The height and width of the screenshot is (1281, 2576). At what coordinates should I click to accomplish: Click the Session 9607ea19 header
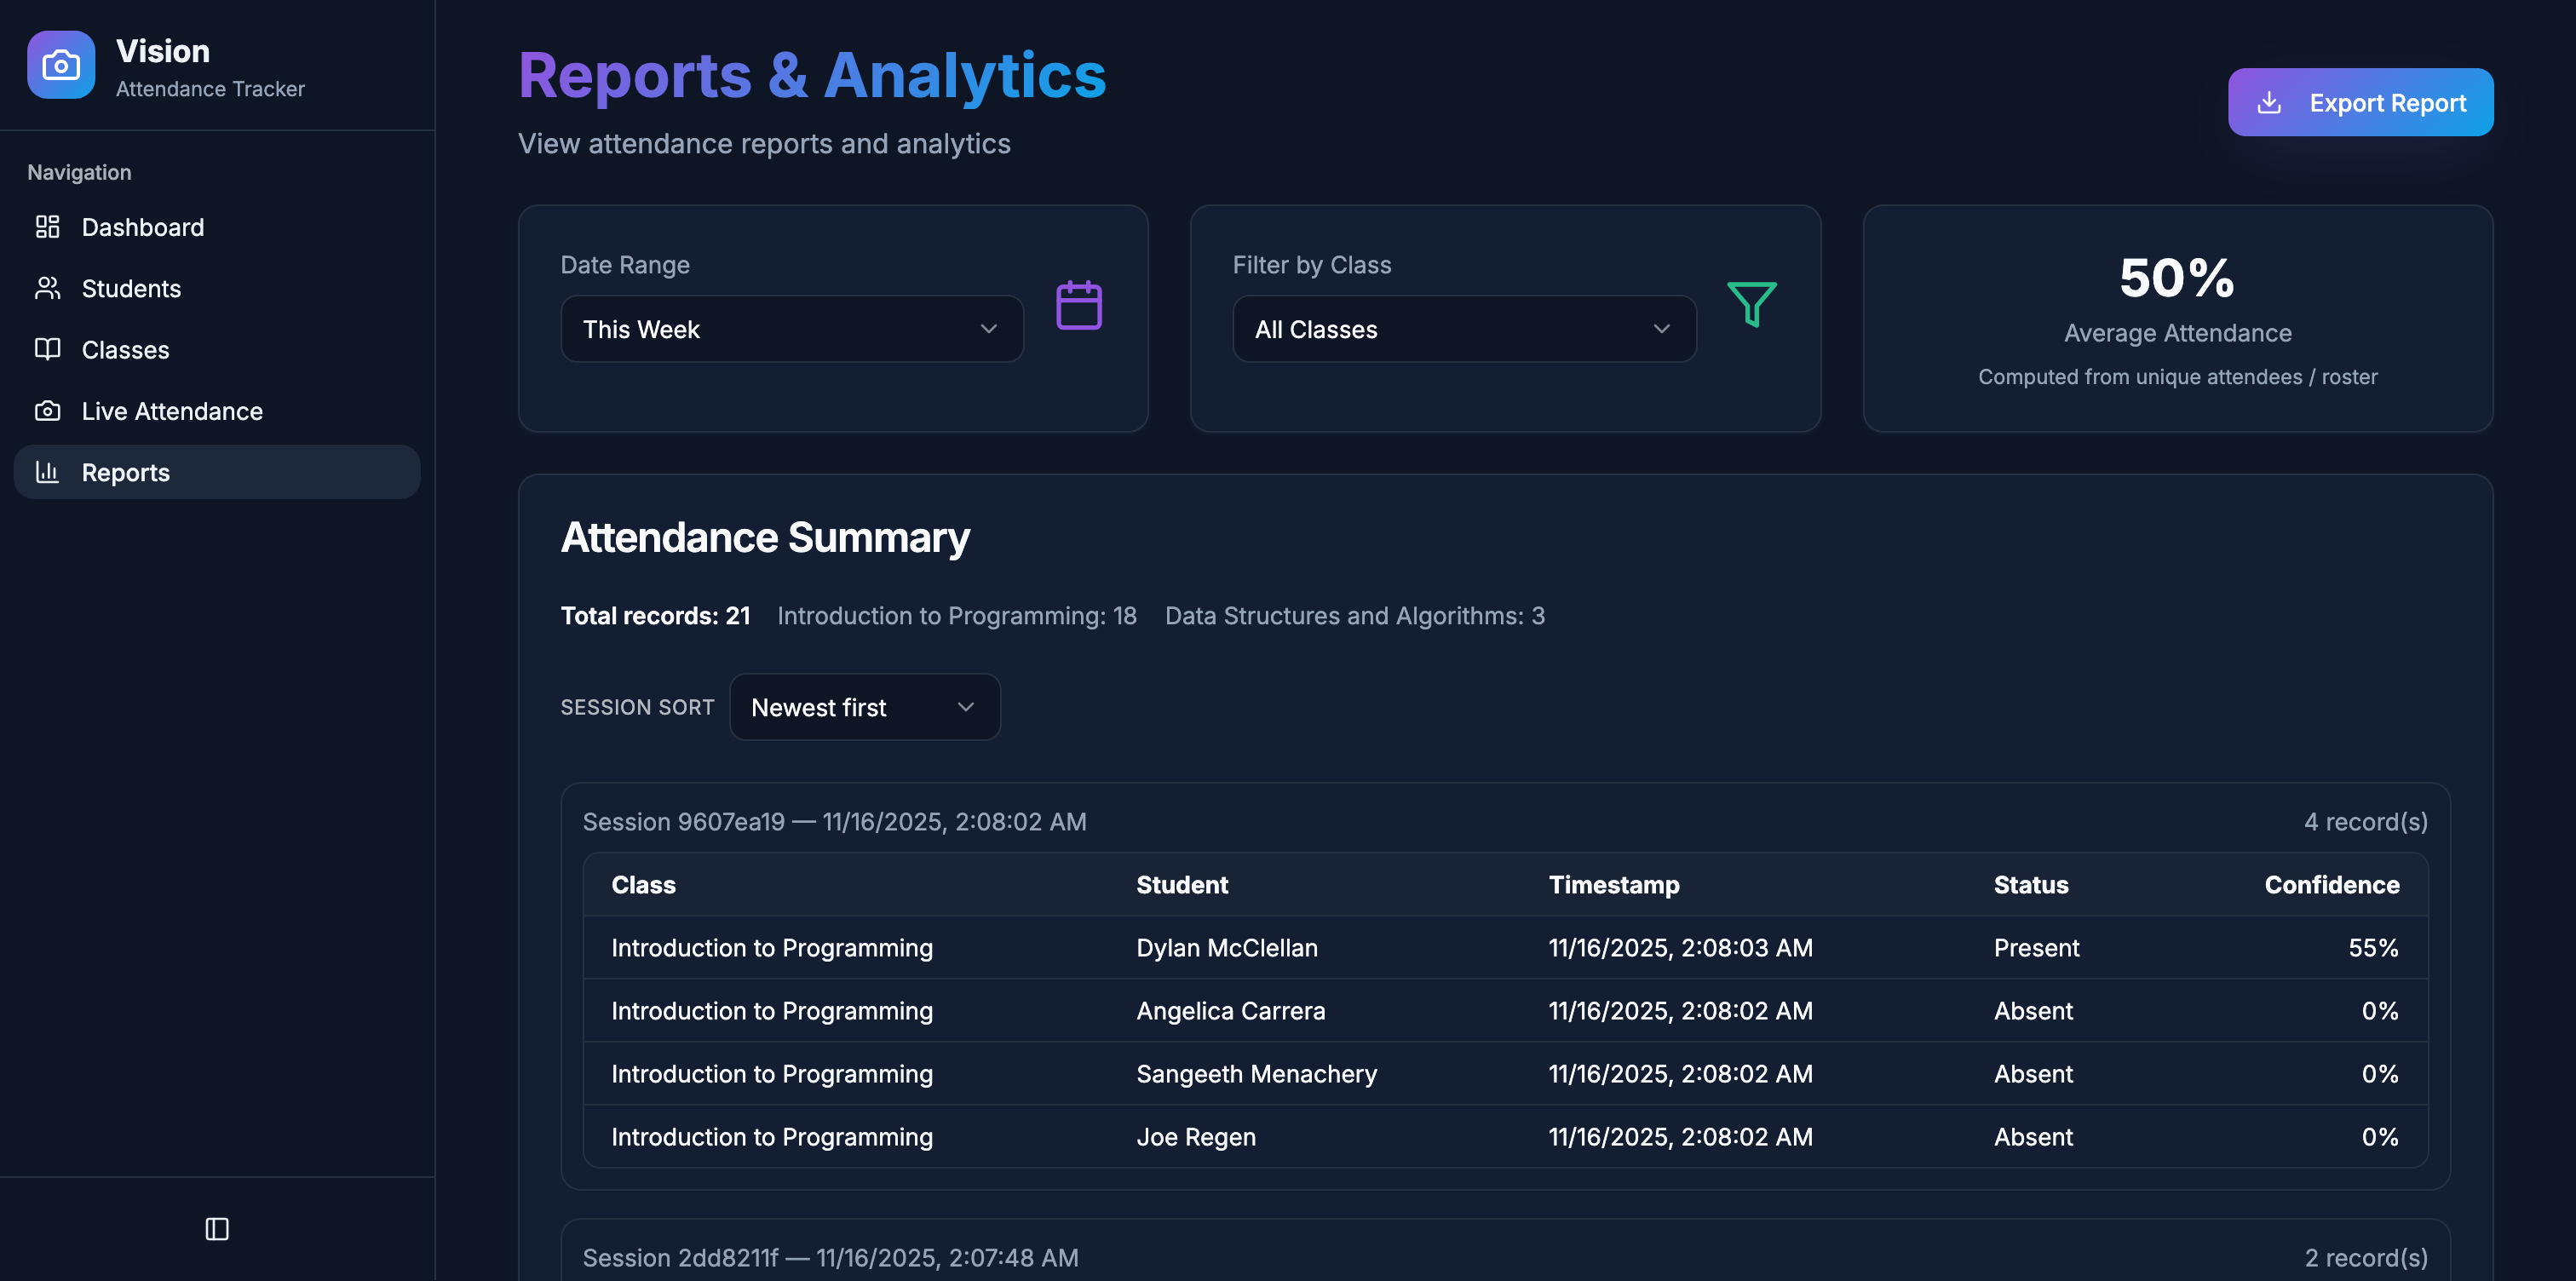(x=834, y=821)
